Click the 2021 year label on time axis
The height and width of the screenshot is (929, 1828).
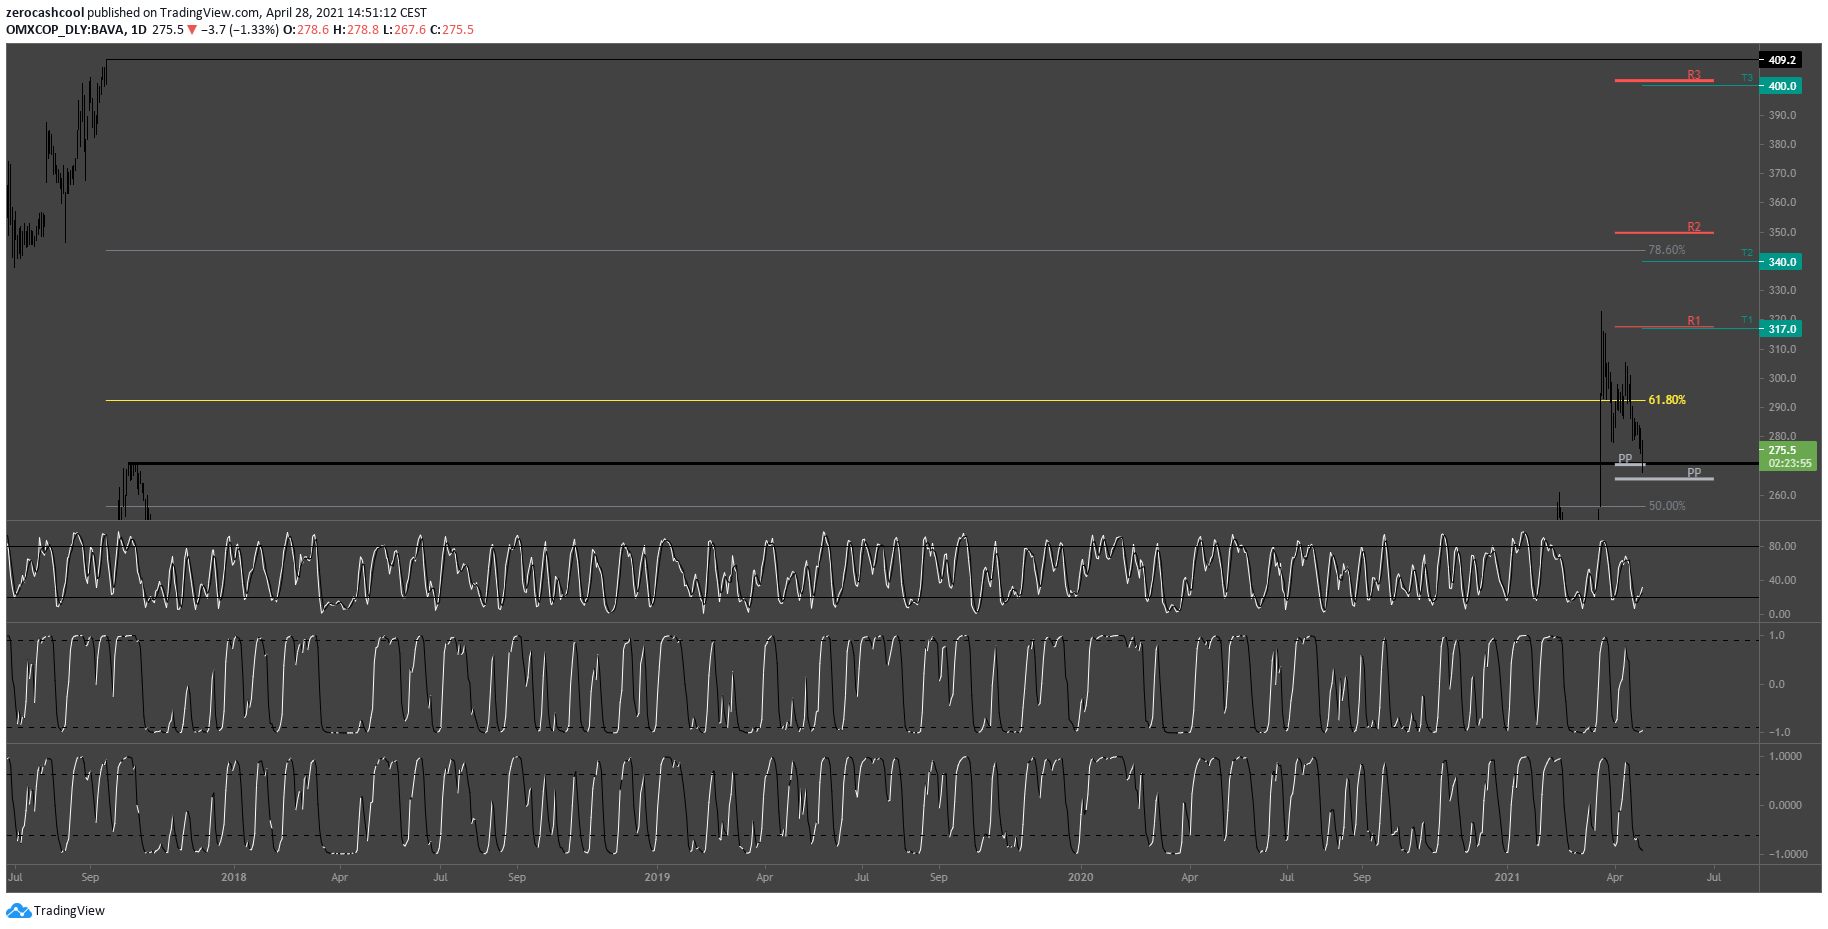tap(1507, 877)
